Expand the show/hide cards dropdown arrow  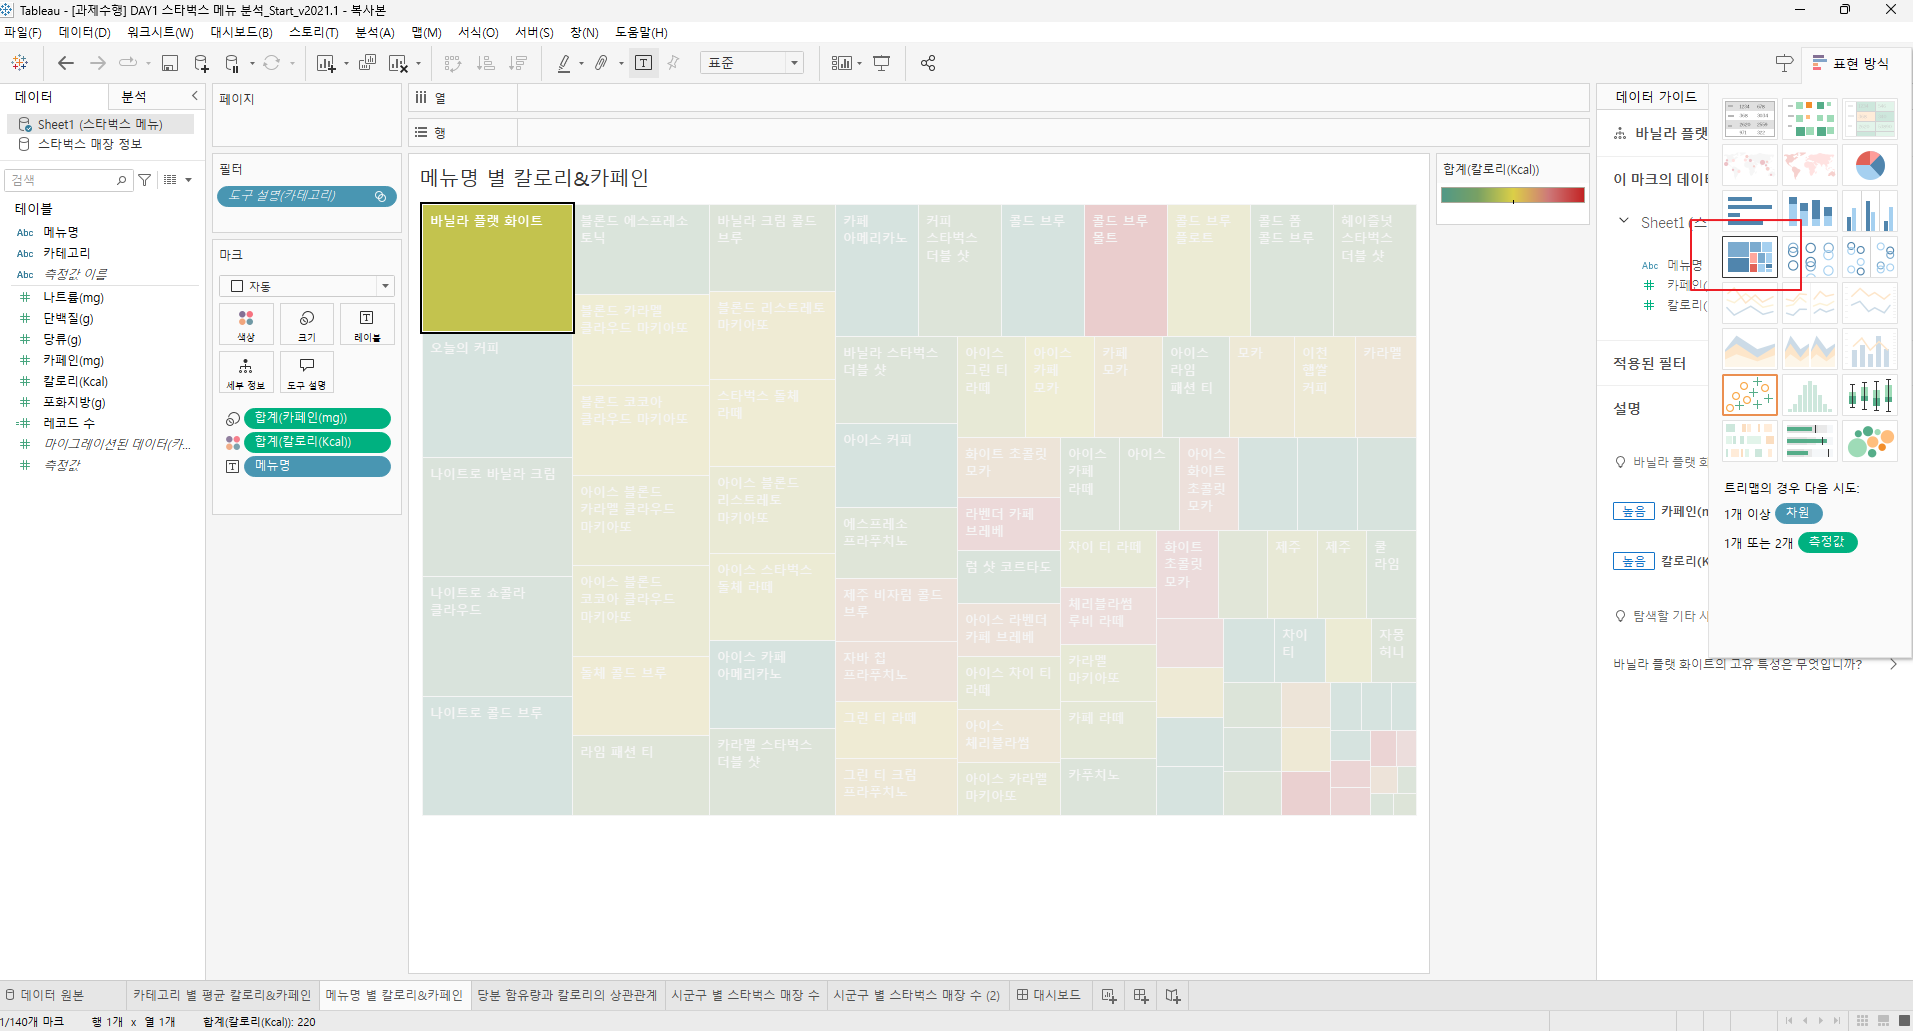click(x=859, y=64)
